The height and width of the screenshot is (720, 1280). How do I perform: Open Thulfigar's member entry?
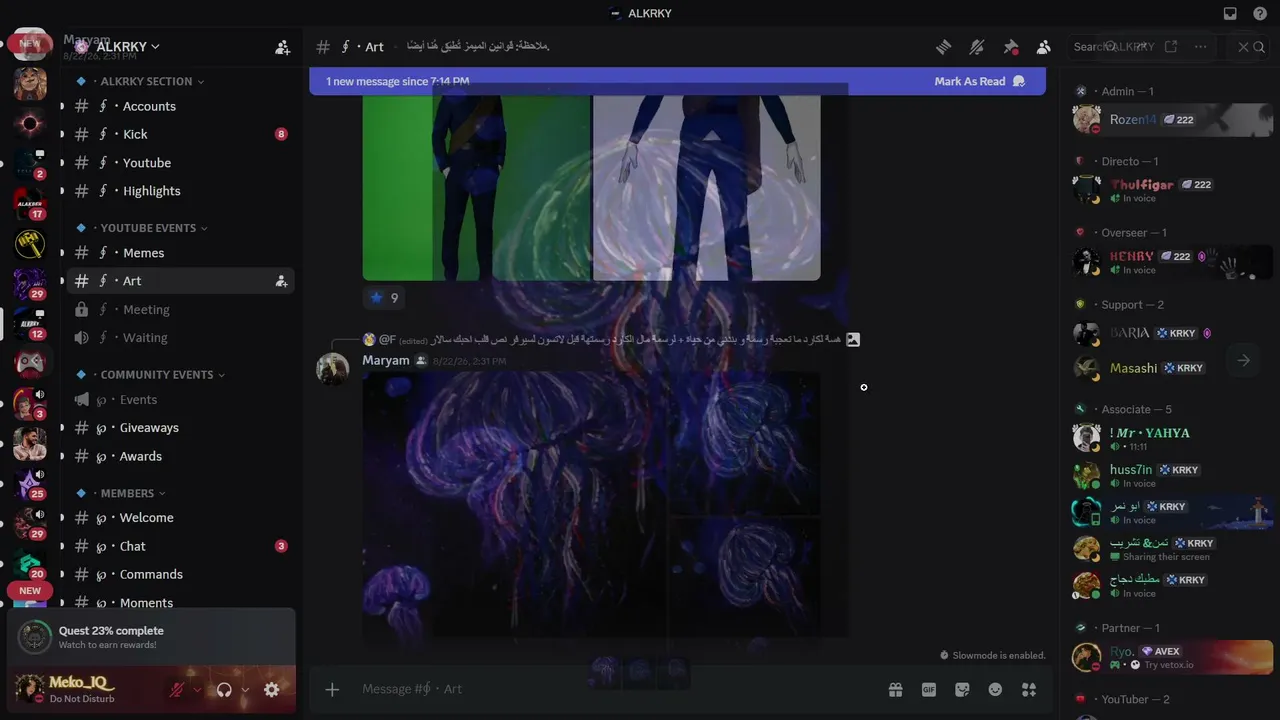[x=1172, y=189]
